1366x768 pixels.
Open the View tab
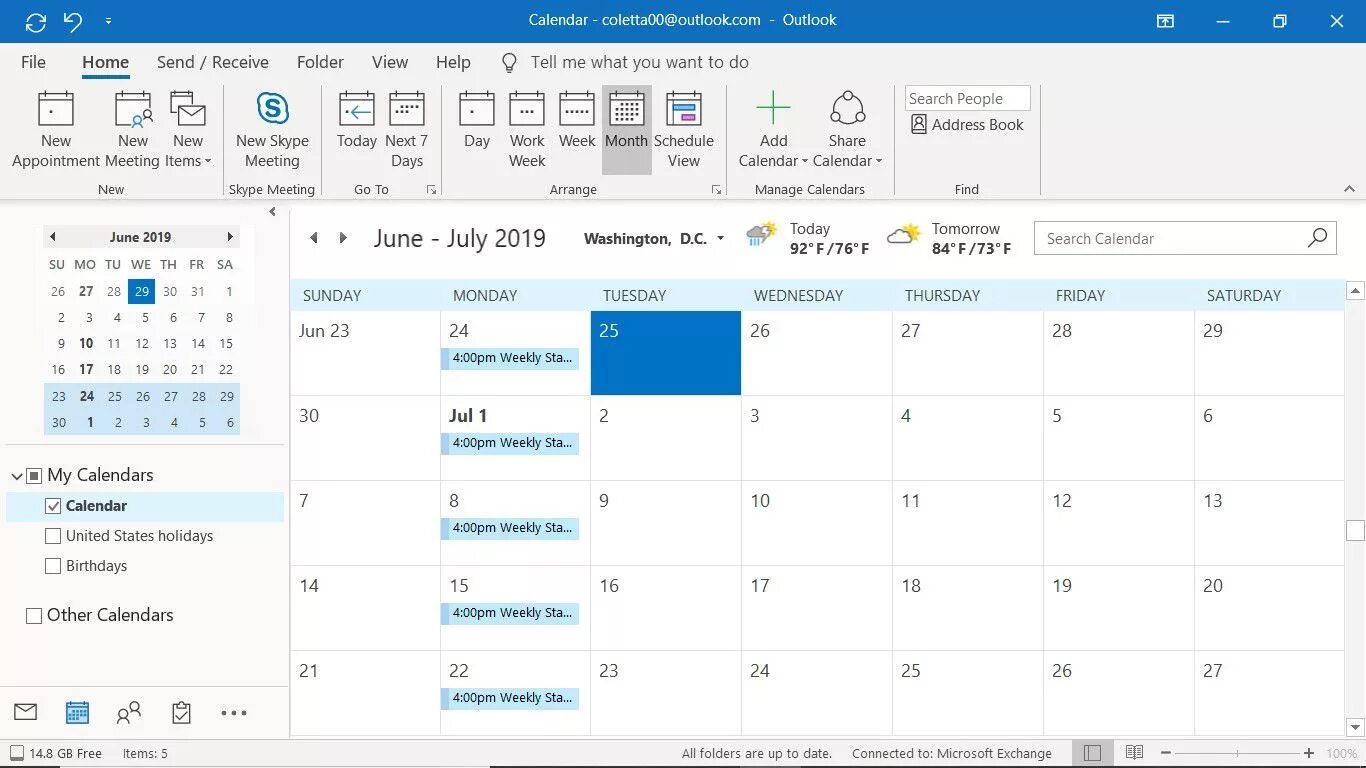(390, 62)
